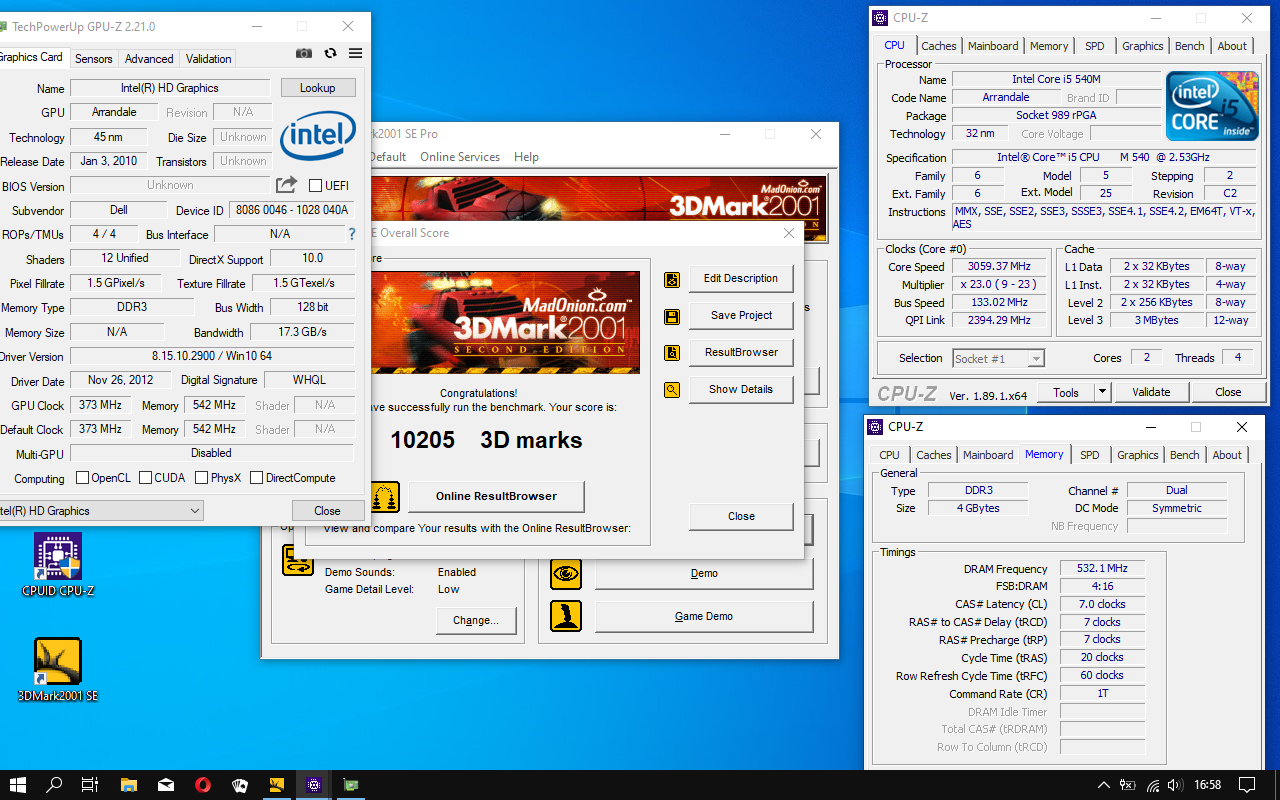1280x800 pixels.
Task: Click the GPU-Z refresh icon
Action: pyautogui.click(x=330, y=54)
